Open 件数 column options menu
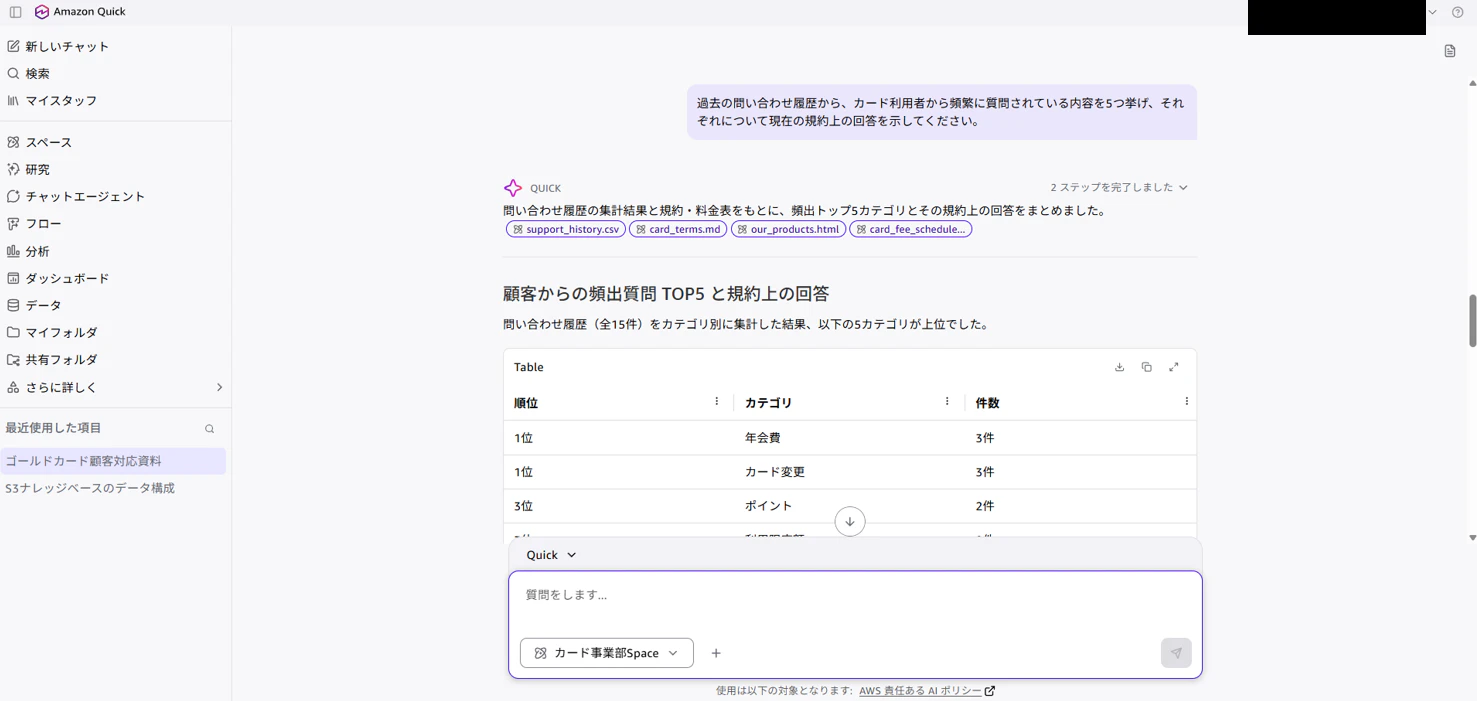 pyautogui.click(x=1187, y=402)
